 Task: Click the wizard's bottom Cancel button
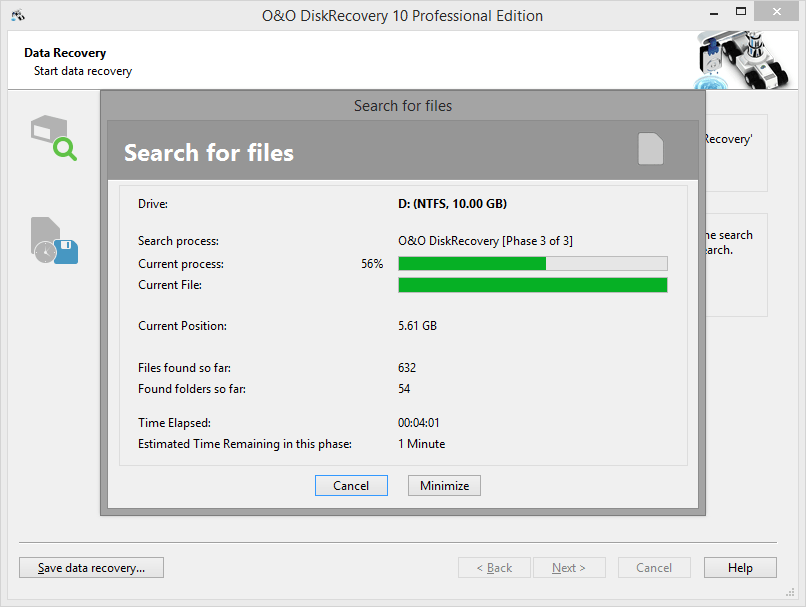(x=654, y=568)
